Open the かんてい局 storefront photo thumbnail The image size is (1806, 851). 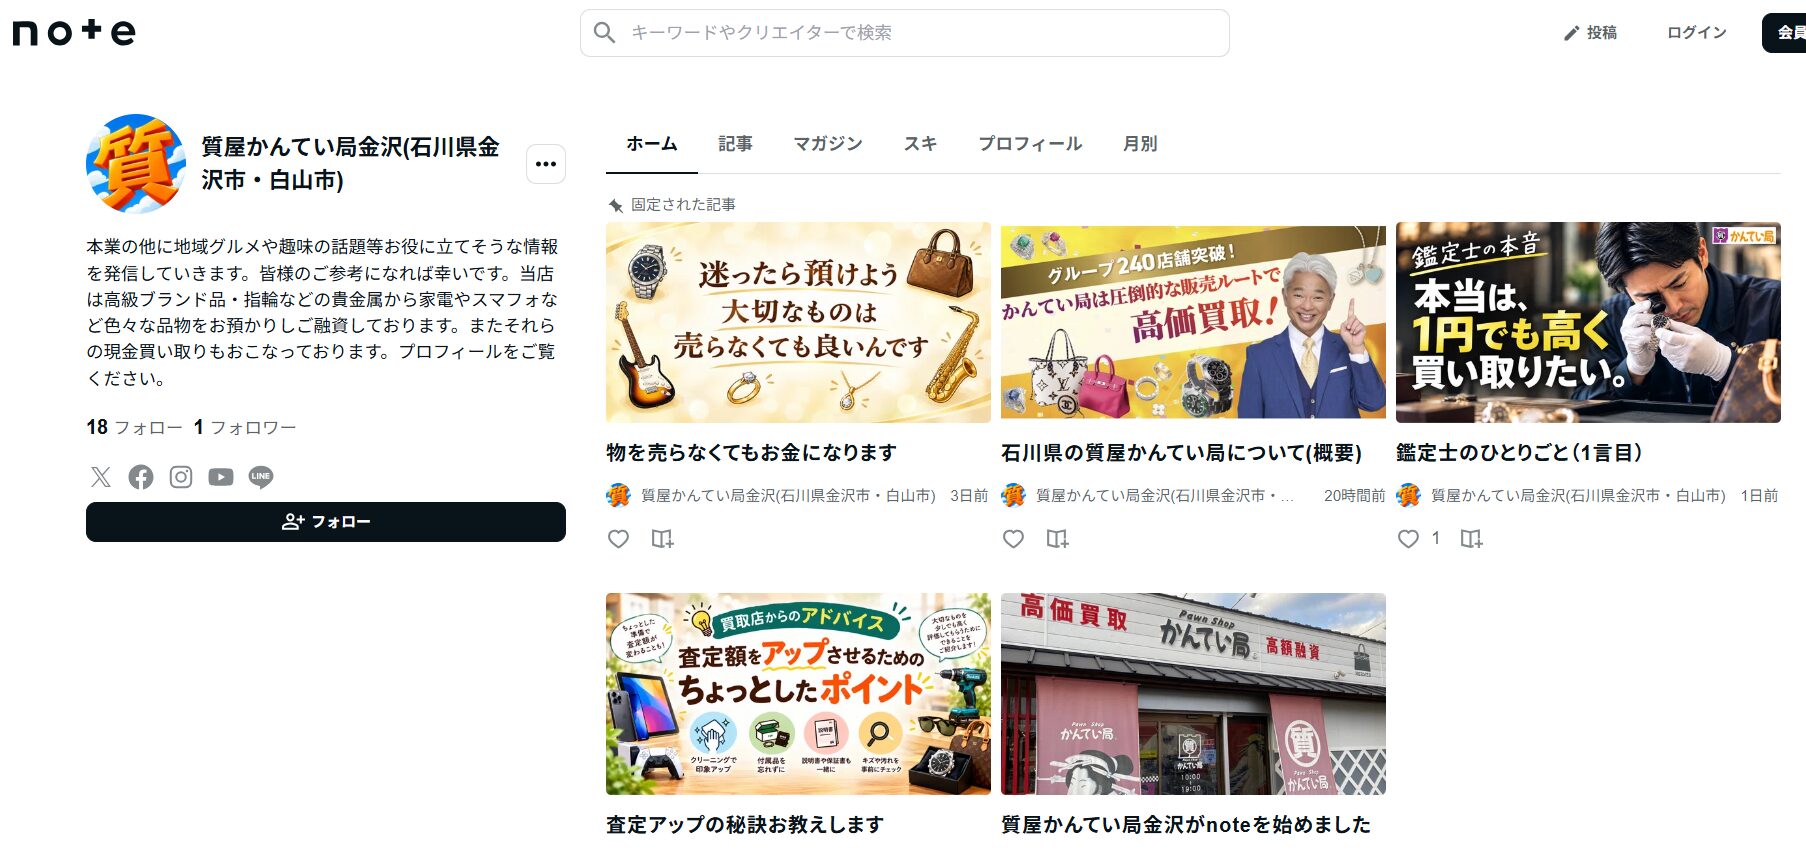(1193, 694)
